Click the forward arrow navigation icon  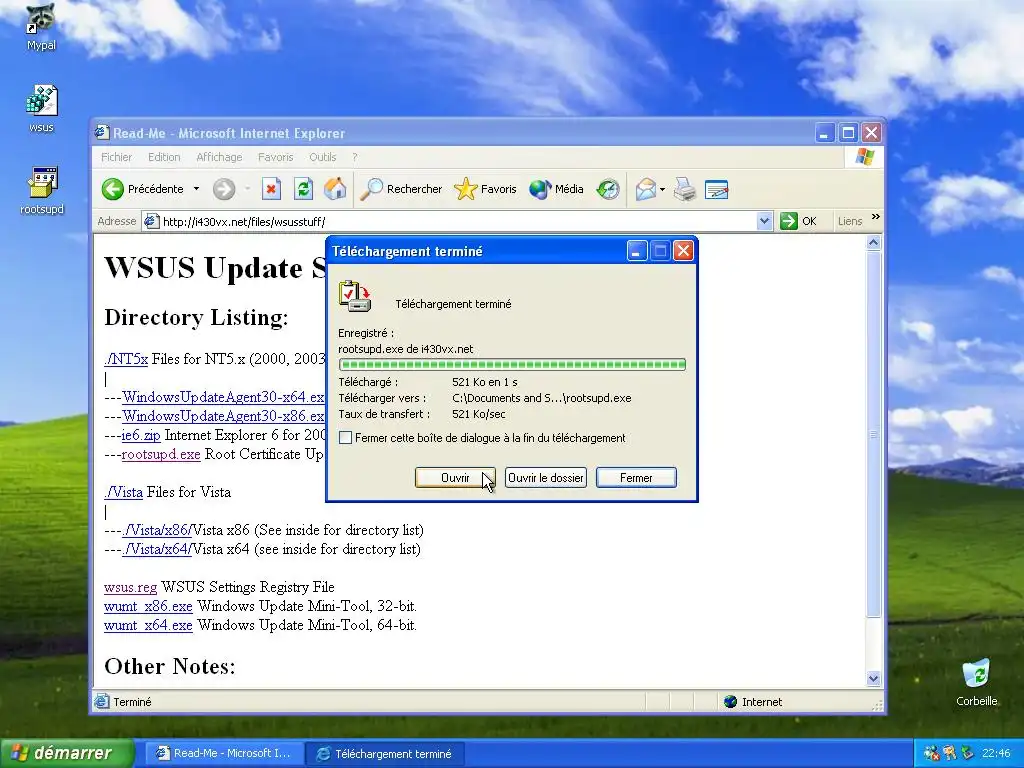click(x=224, y=189)
